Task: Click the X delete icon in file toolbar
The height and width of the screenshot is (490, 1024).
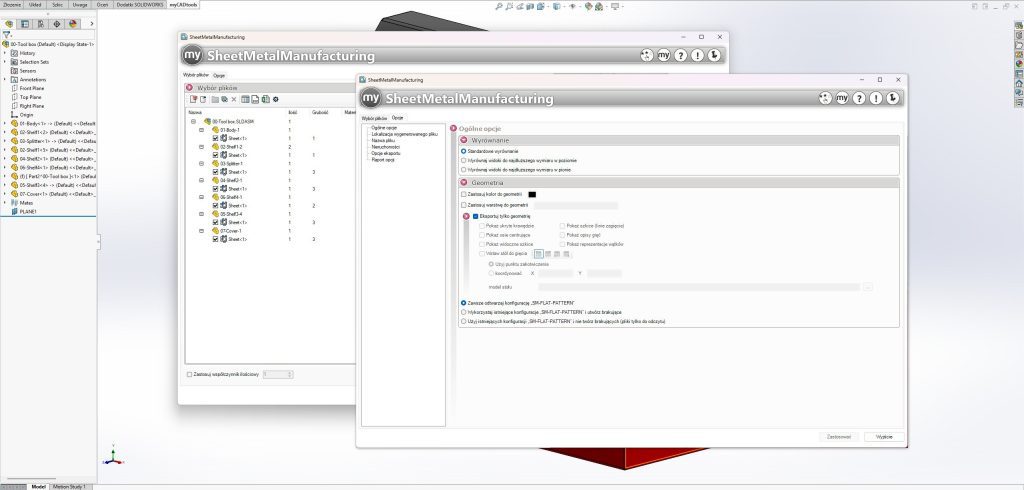Action: [x=234, y=99]
